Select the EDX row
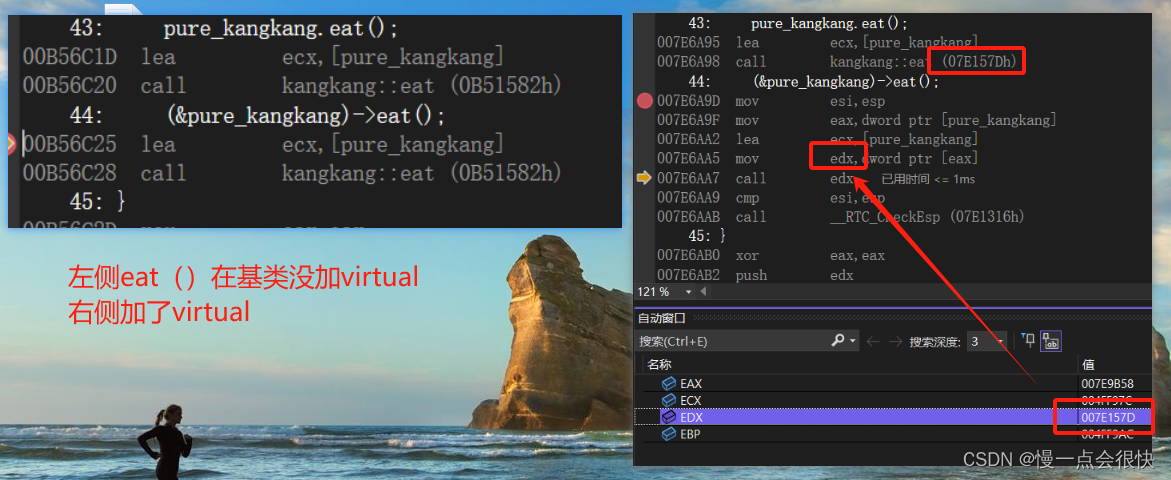The height and width of the screenshot is (480, 1171). click(x=895, y=417)
